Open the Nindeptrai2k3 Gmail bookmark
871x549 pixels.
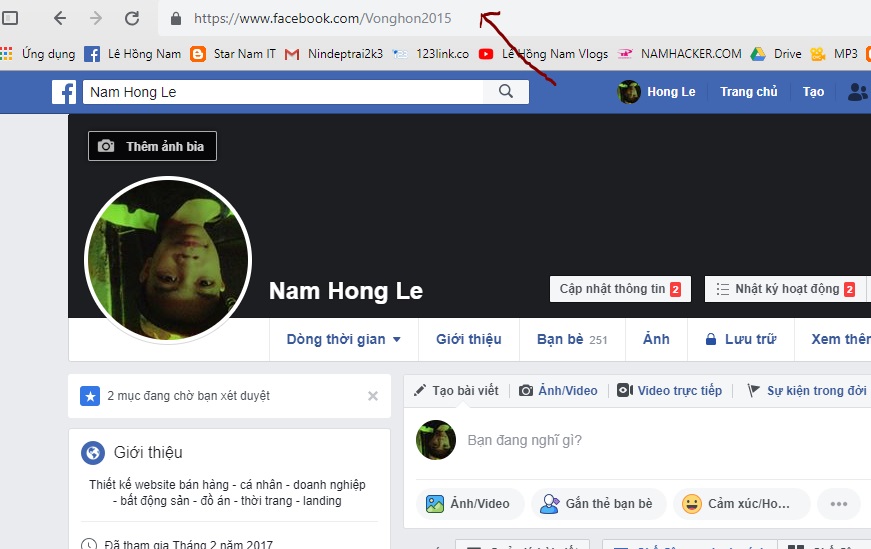(x=333, y=54)
